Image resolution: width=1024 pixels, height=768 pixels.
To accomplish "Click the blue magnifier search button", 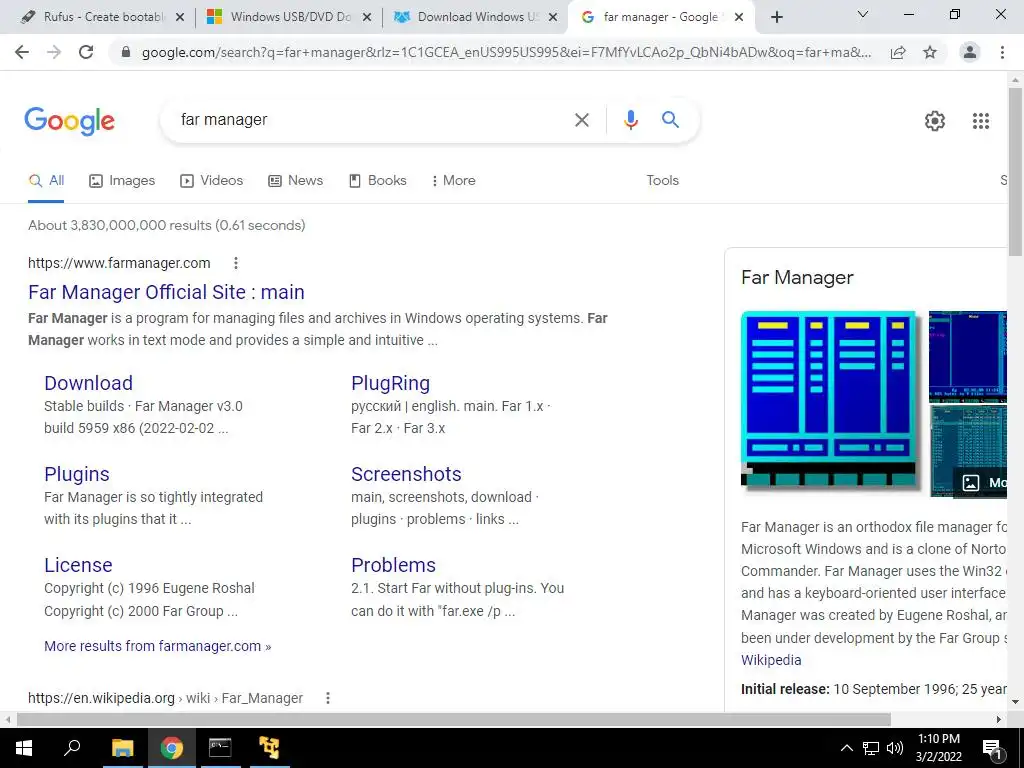I will click(670, 120).
